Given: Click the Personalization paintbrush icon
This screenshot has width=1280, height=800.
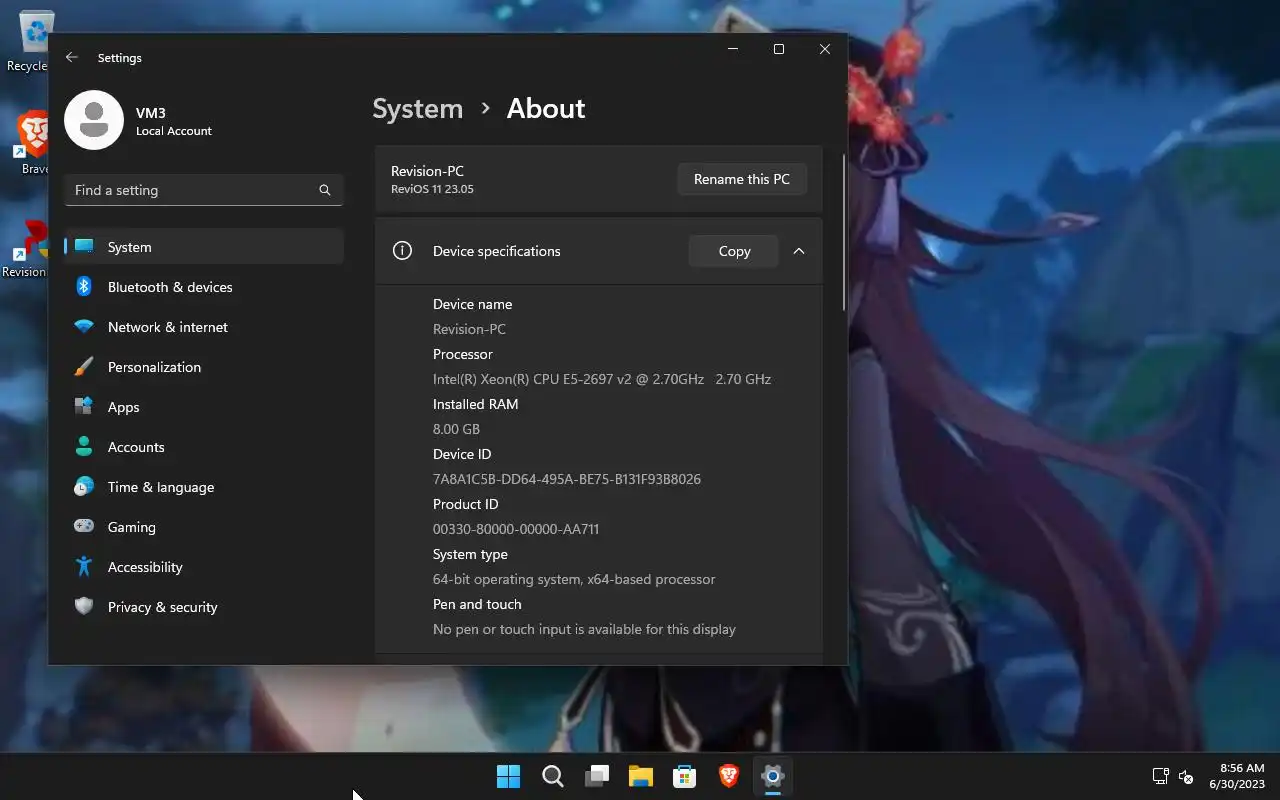Looking at the screenshot, I should (84, 367).
